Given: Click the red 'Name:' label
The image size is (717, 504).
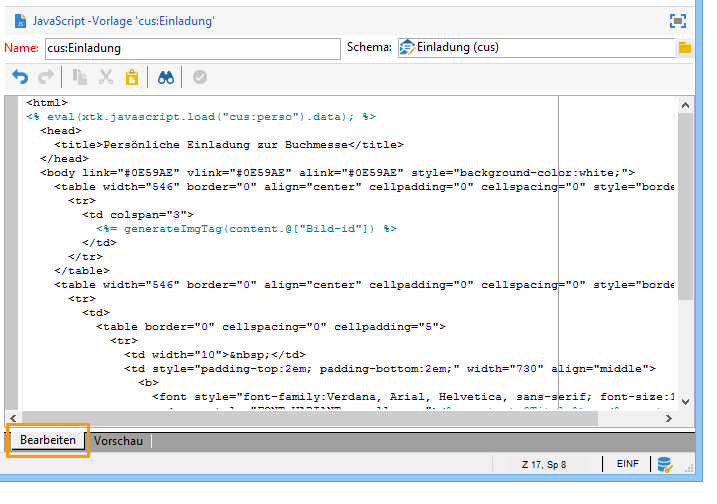Looking at the screenshot, I should [21, 48].
